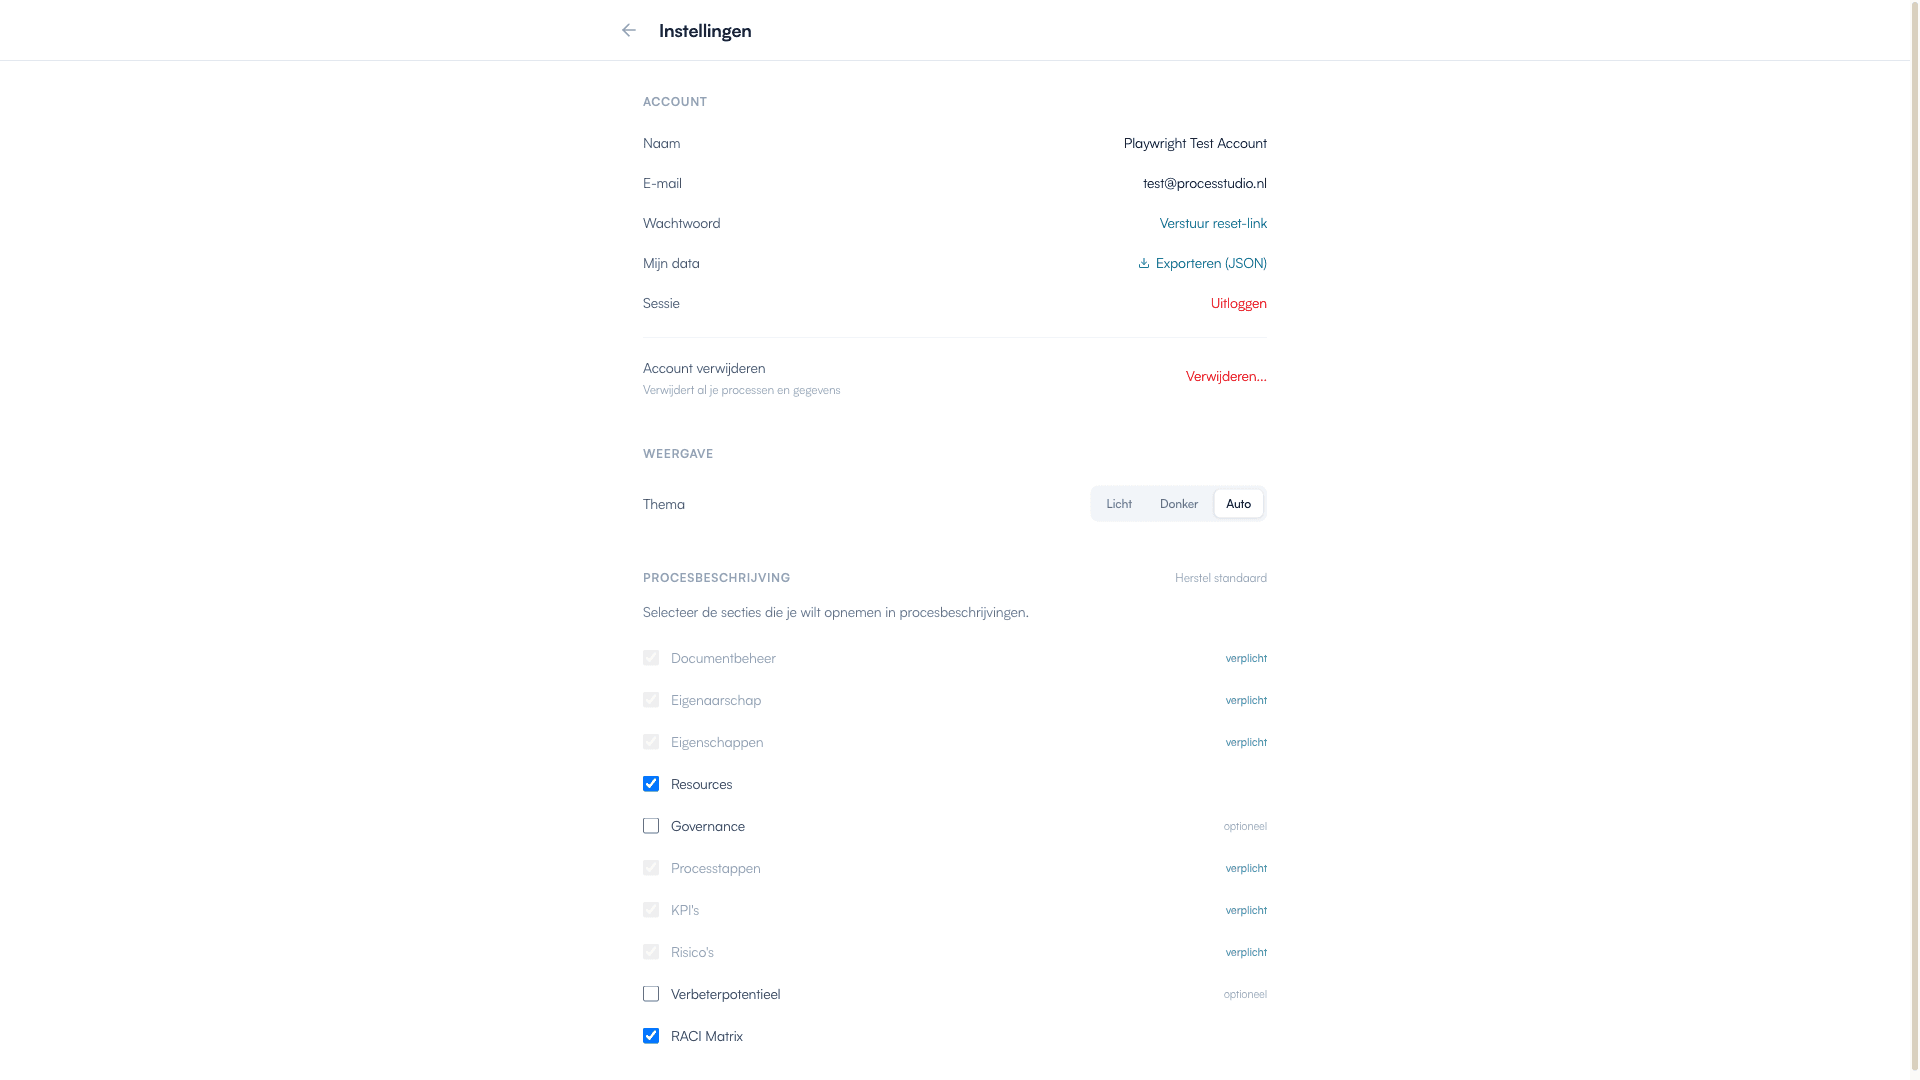Switch theme to Donker
This screenshot has width=1920, height=1080.
[1178, 503]
